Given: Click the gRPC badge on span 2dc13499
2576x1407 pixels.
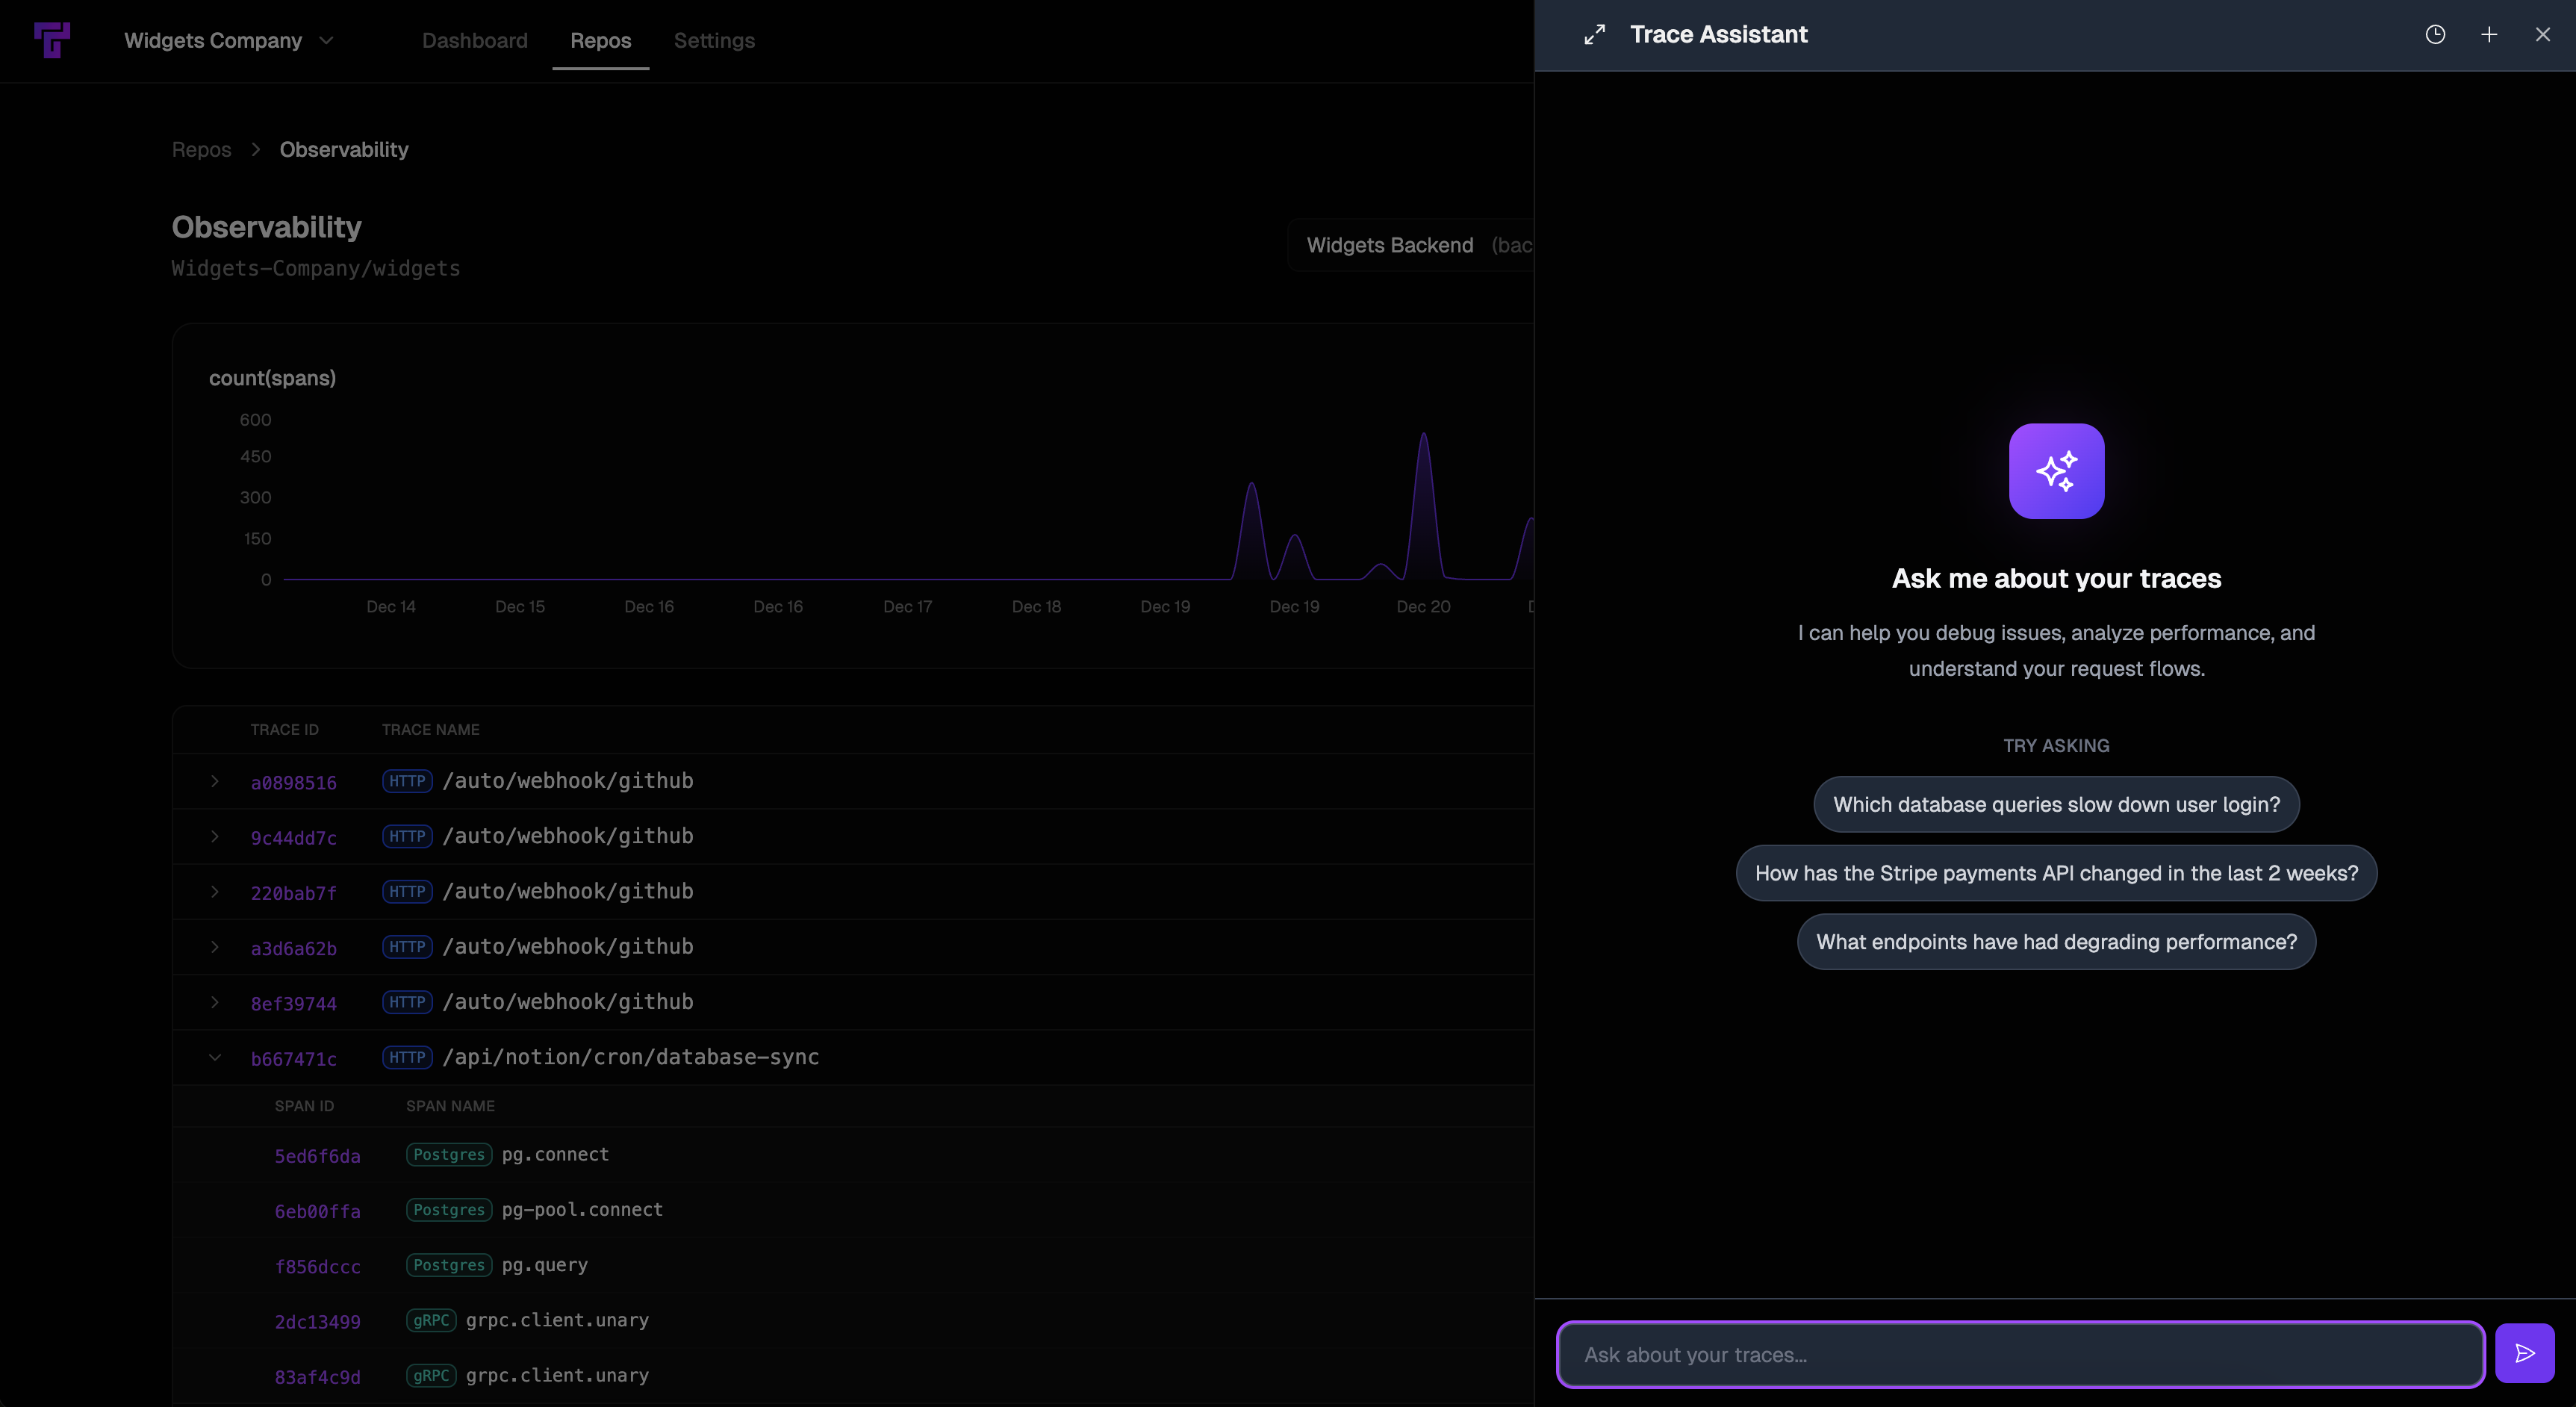Looking at the screenshot, I should point(430,1320).
